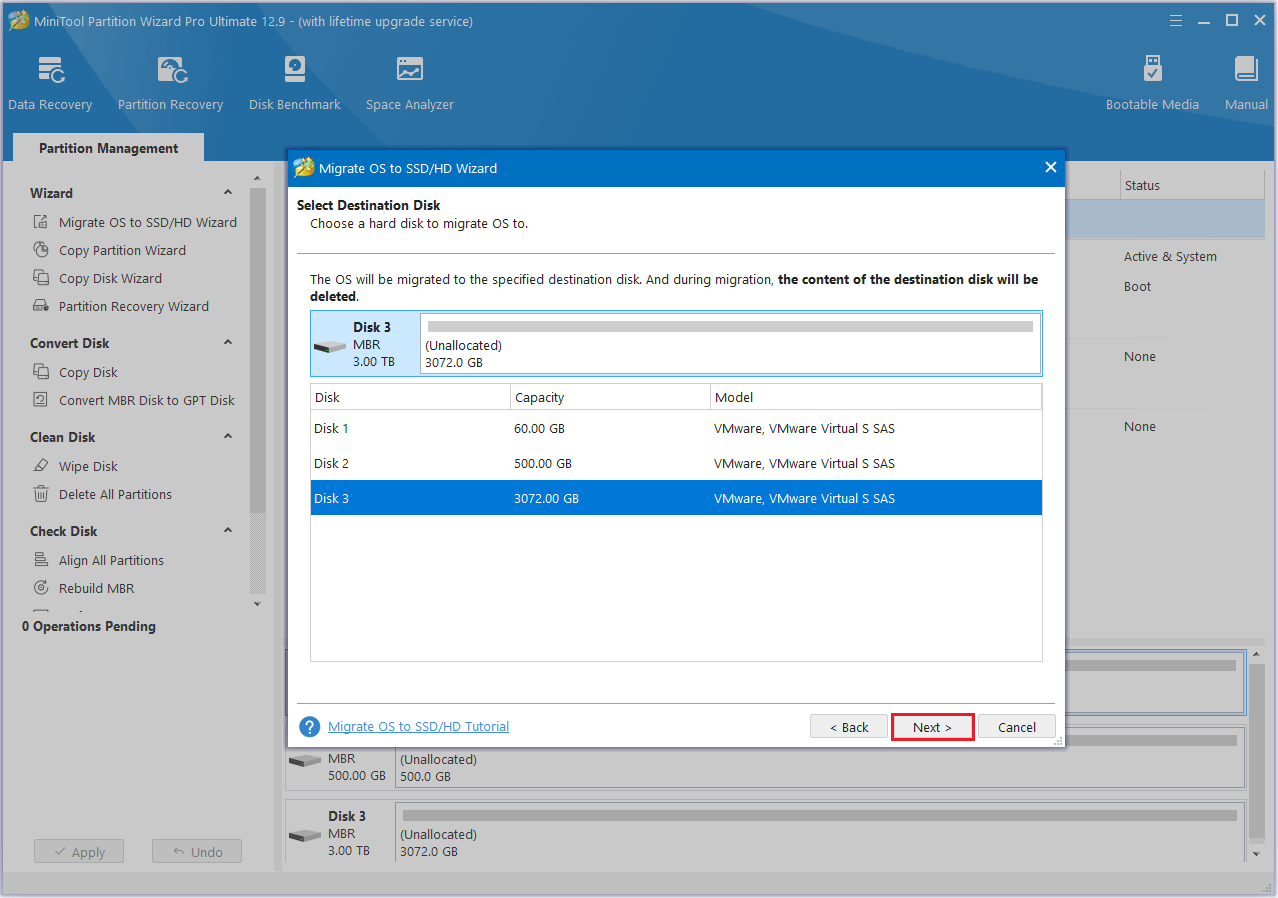Collapse the Convert Disk section
The width and height of the screenshot is (1278, 898).
pos(228,342)
